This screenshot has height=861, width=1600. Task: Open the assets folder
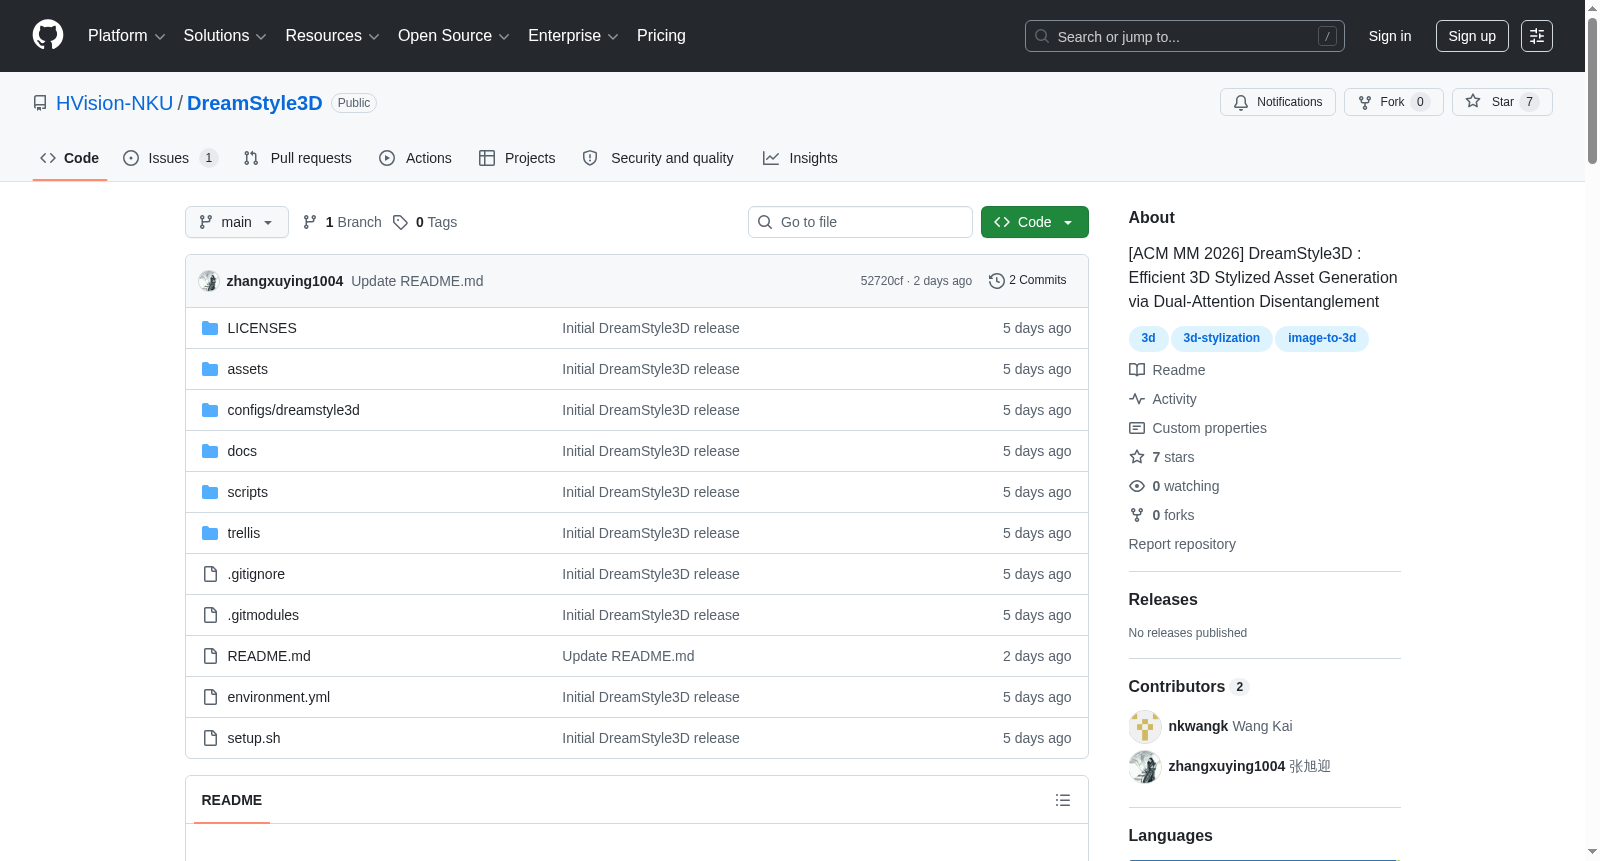coord(248,369)
